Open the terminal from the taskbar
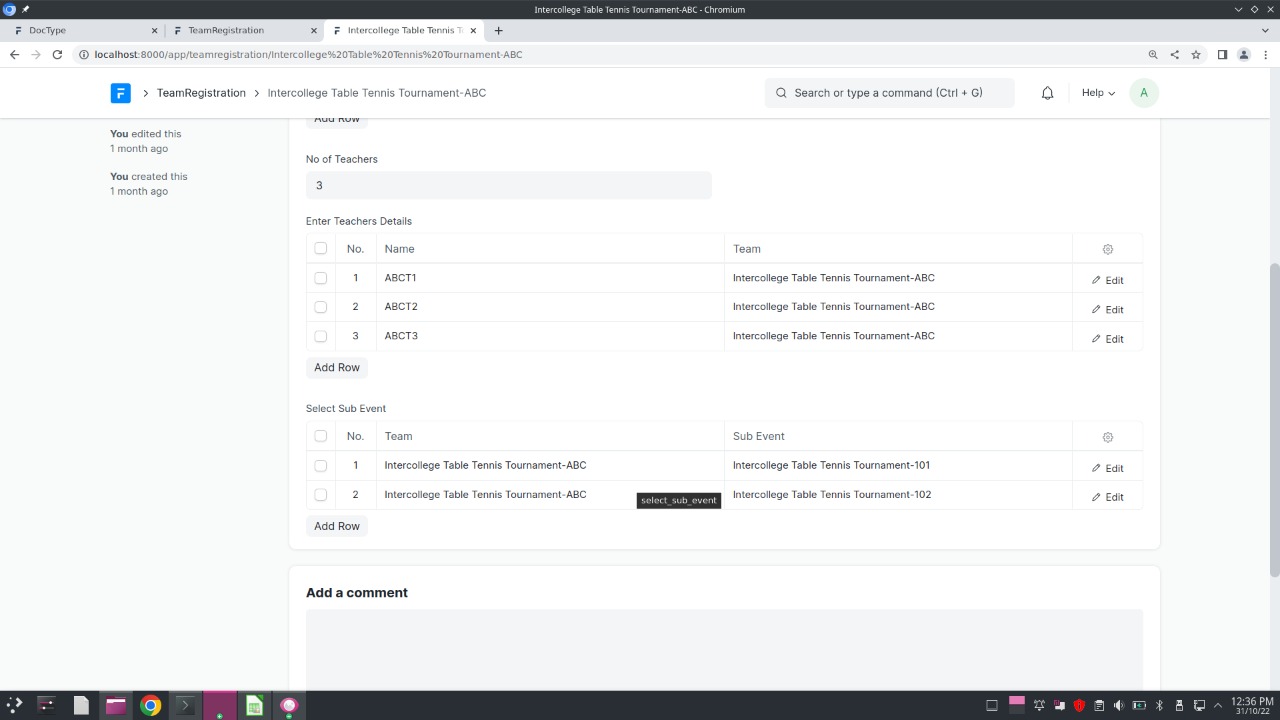Image resolution: width=1280 pixels, height=720 pixels. click(x=184, y=705)
